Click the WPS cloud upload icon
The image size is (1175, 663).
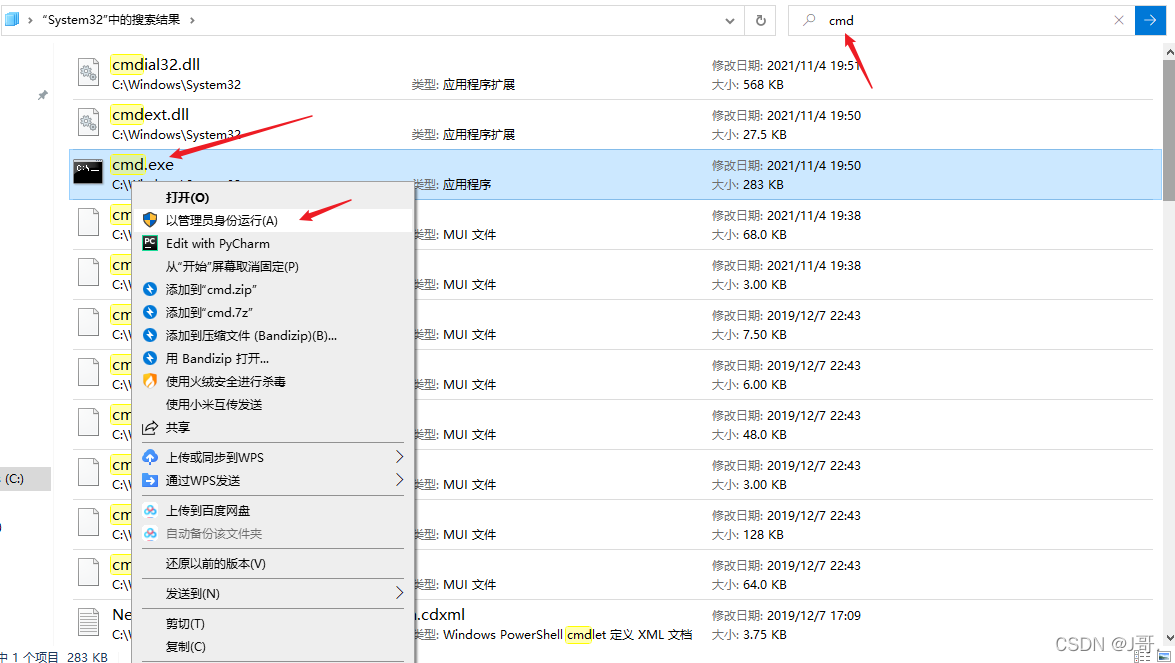click(150, 457)
